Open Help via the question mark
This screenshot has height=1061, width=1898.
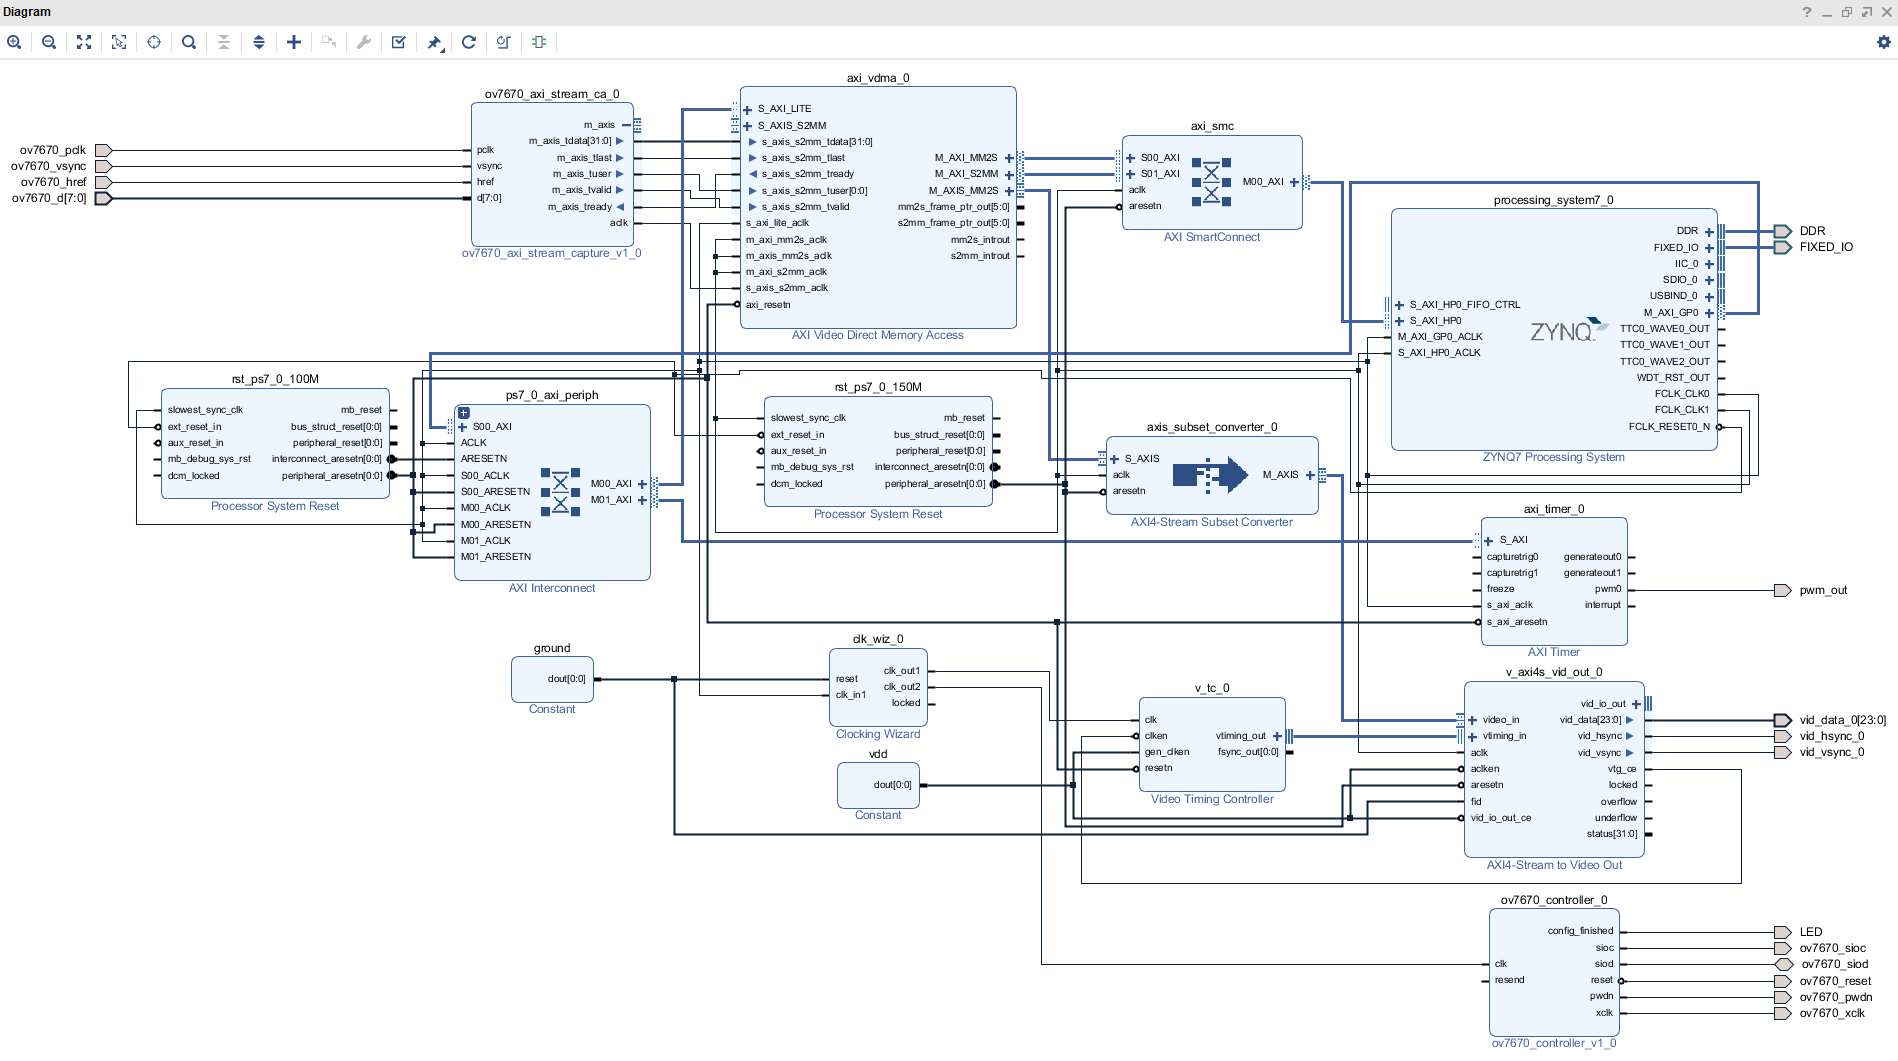click(x=1806, y=11)
